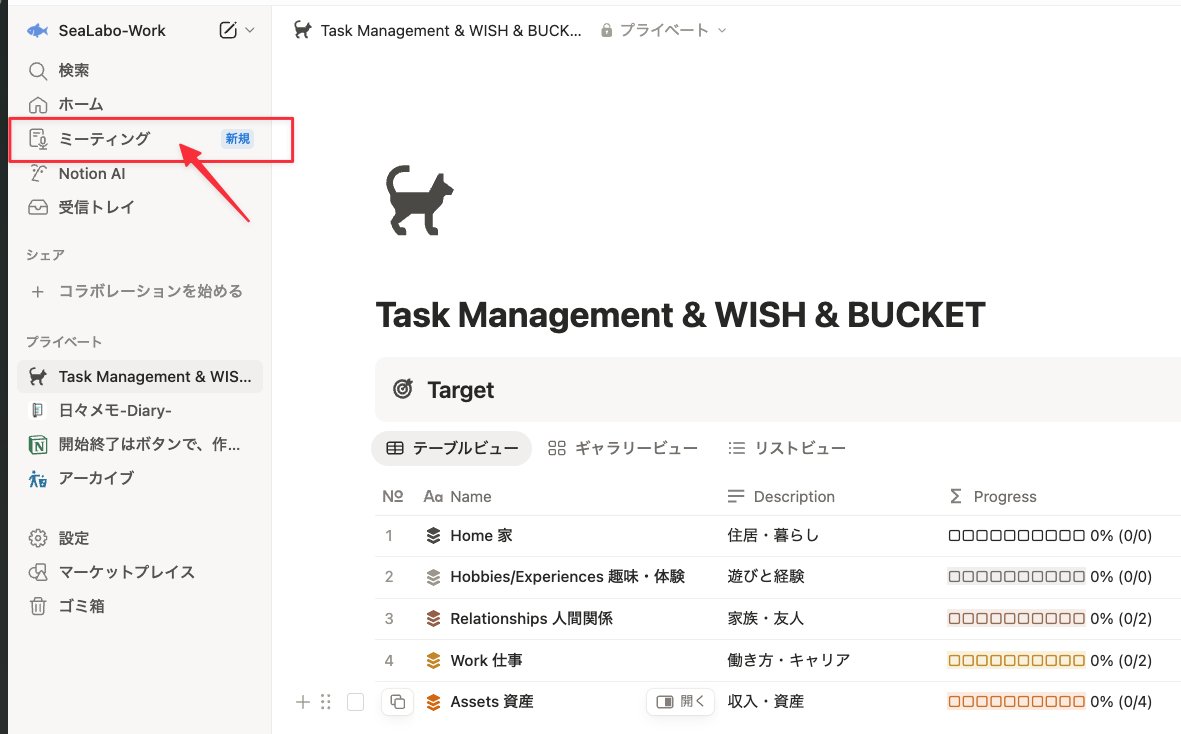Click the cat page icon above the title
1181x734 pixels.
coord(417,200)
